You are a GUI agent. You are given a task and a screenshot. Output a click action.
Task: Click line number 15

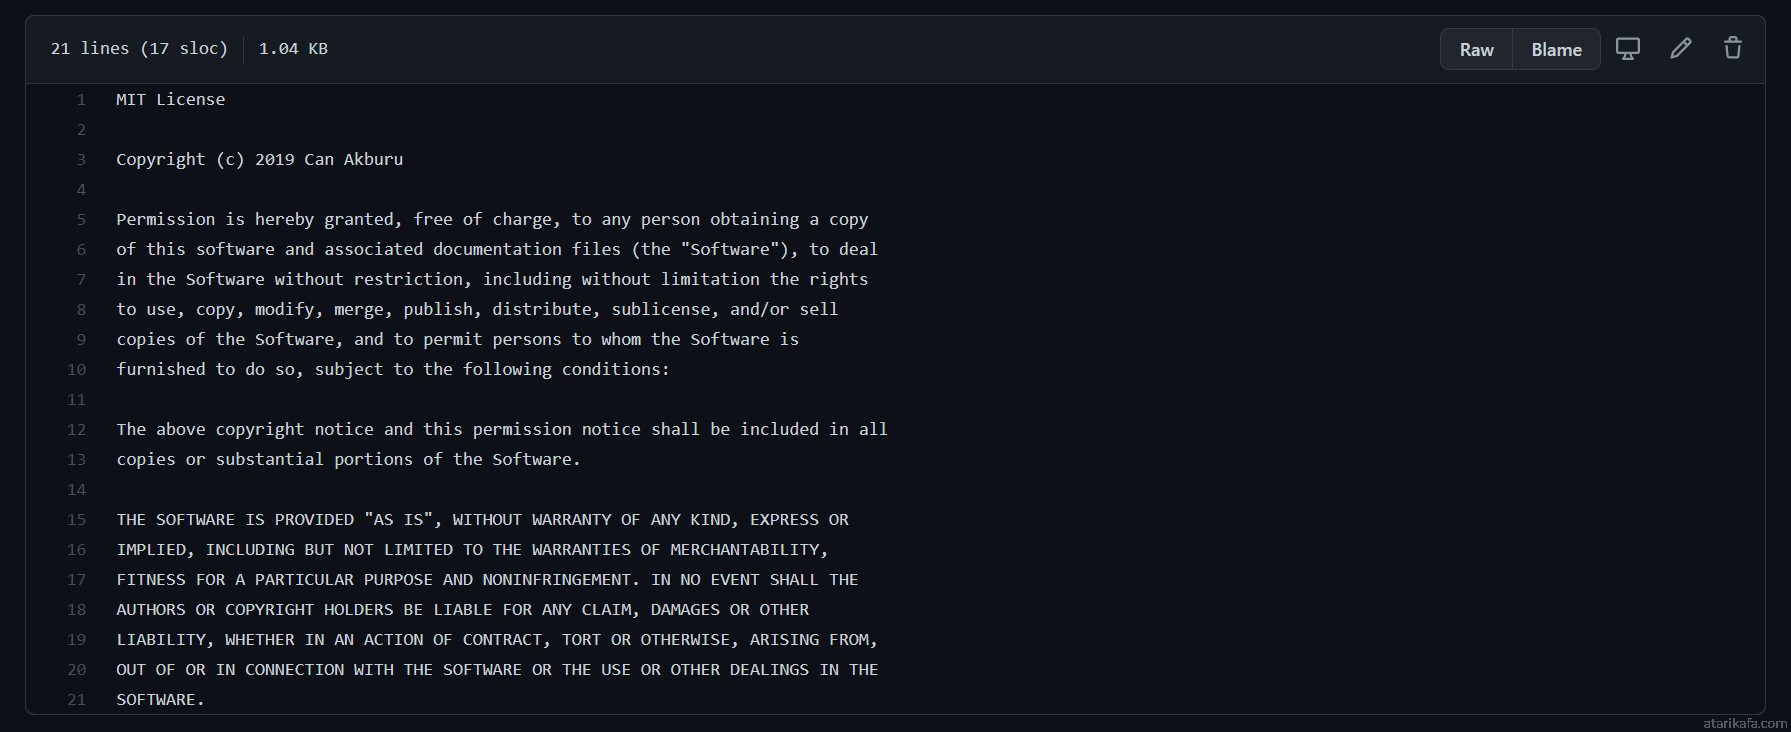77,520
